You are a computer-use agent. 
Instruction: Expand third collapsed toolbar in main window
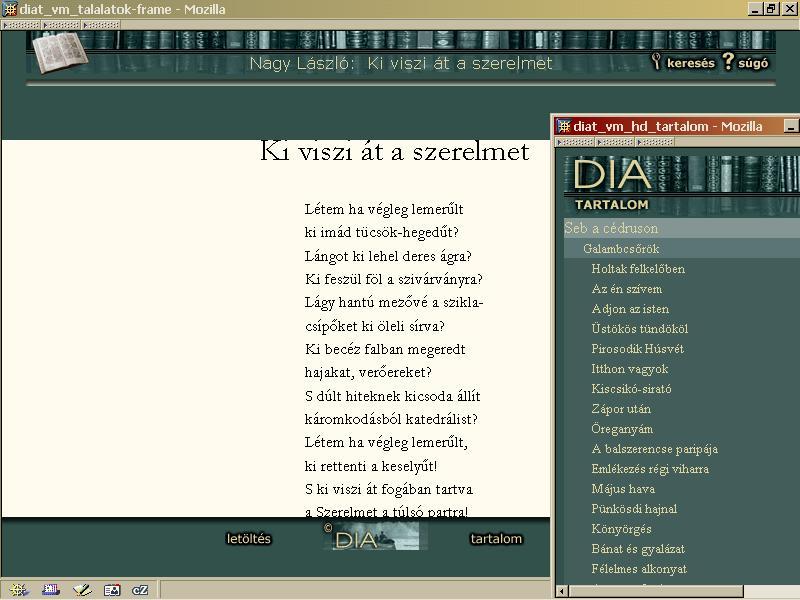point(101,24)
